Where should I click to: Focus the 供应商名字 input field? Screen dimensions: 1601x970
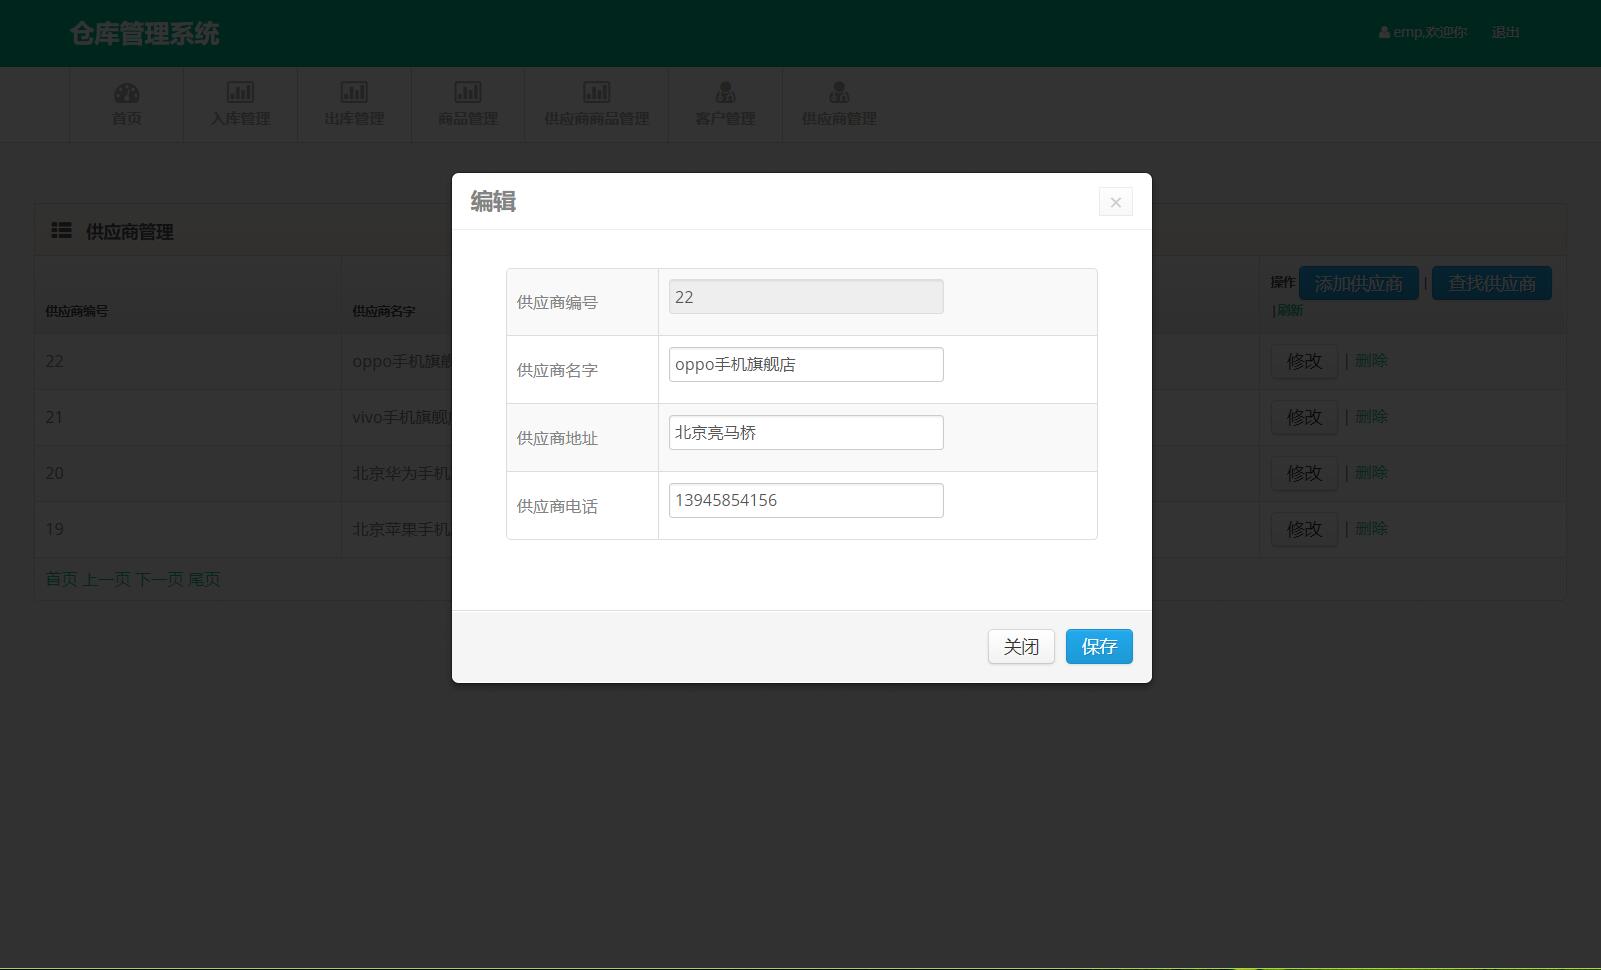[806, 365]
